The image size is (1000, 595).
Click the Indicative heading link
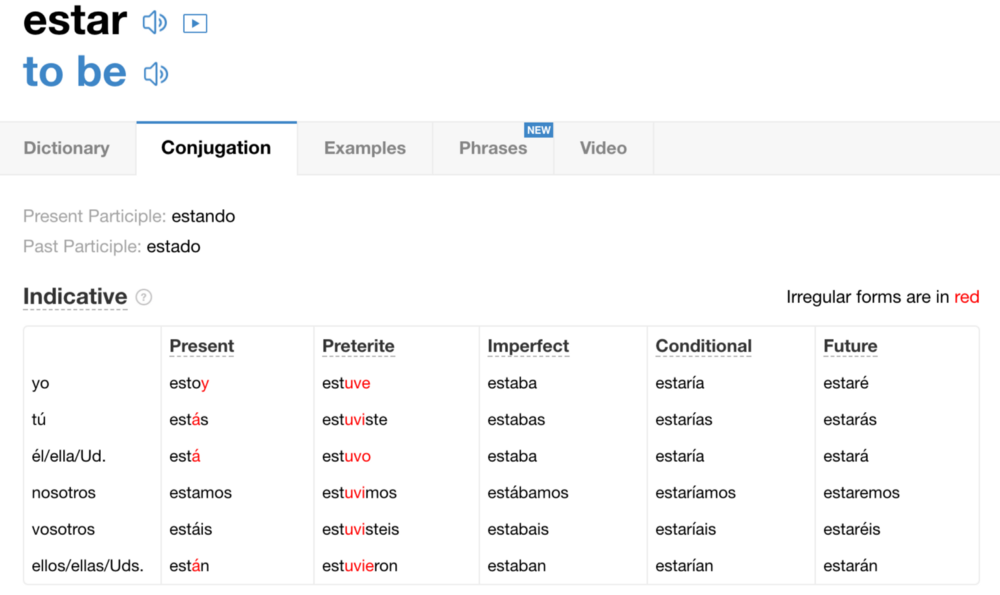[75, 297]
